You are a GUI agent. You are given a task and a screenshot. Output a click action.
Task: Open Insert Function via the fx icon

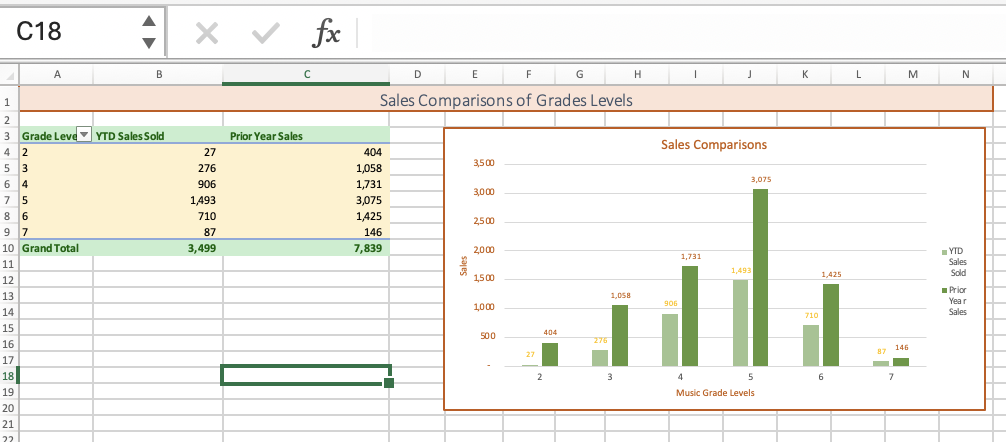coord(325,34)
